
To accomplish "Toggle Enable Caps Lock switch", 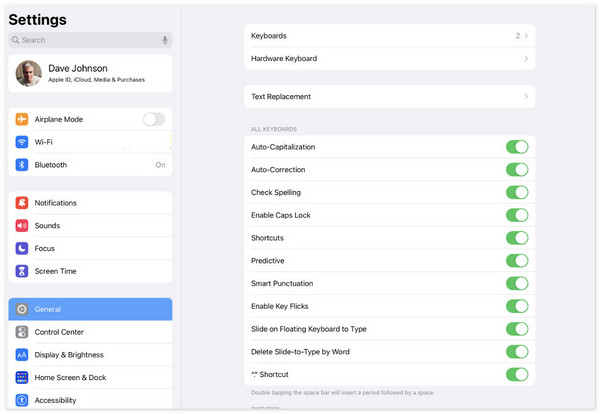I will tap(517, 215).
